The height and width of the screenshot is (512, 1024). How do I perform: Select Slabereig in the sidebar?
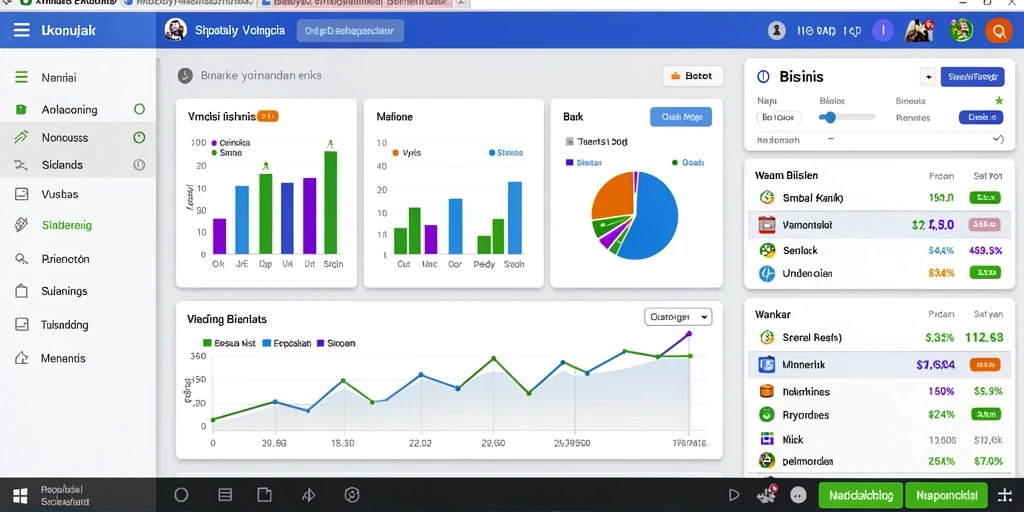pos(66,225)
